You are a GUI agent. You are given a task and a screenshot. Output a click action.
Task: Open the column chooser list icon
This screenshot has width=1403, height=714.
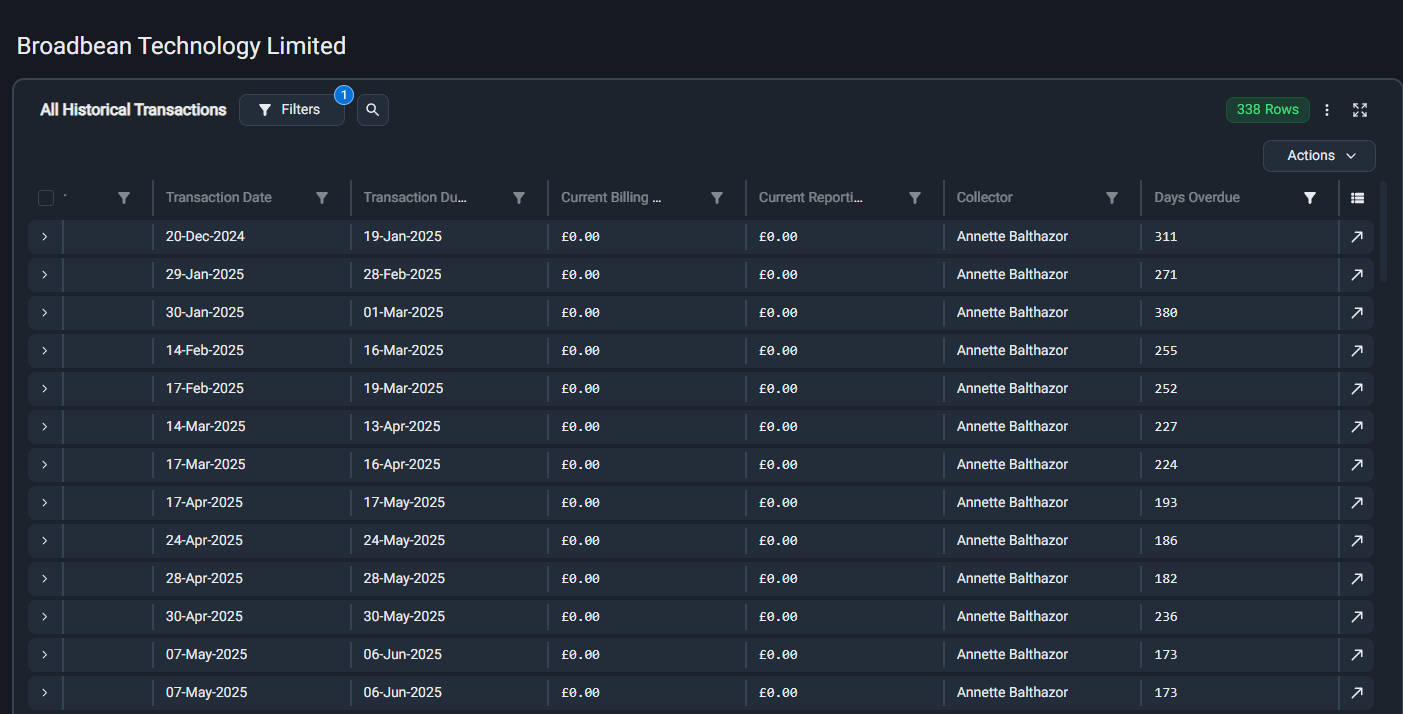(x=1357, y=198)
